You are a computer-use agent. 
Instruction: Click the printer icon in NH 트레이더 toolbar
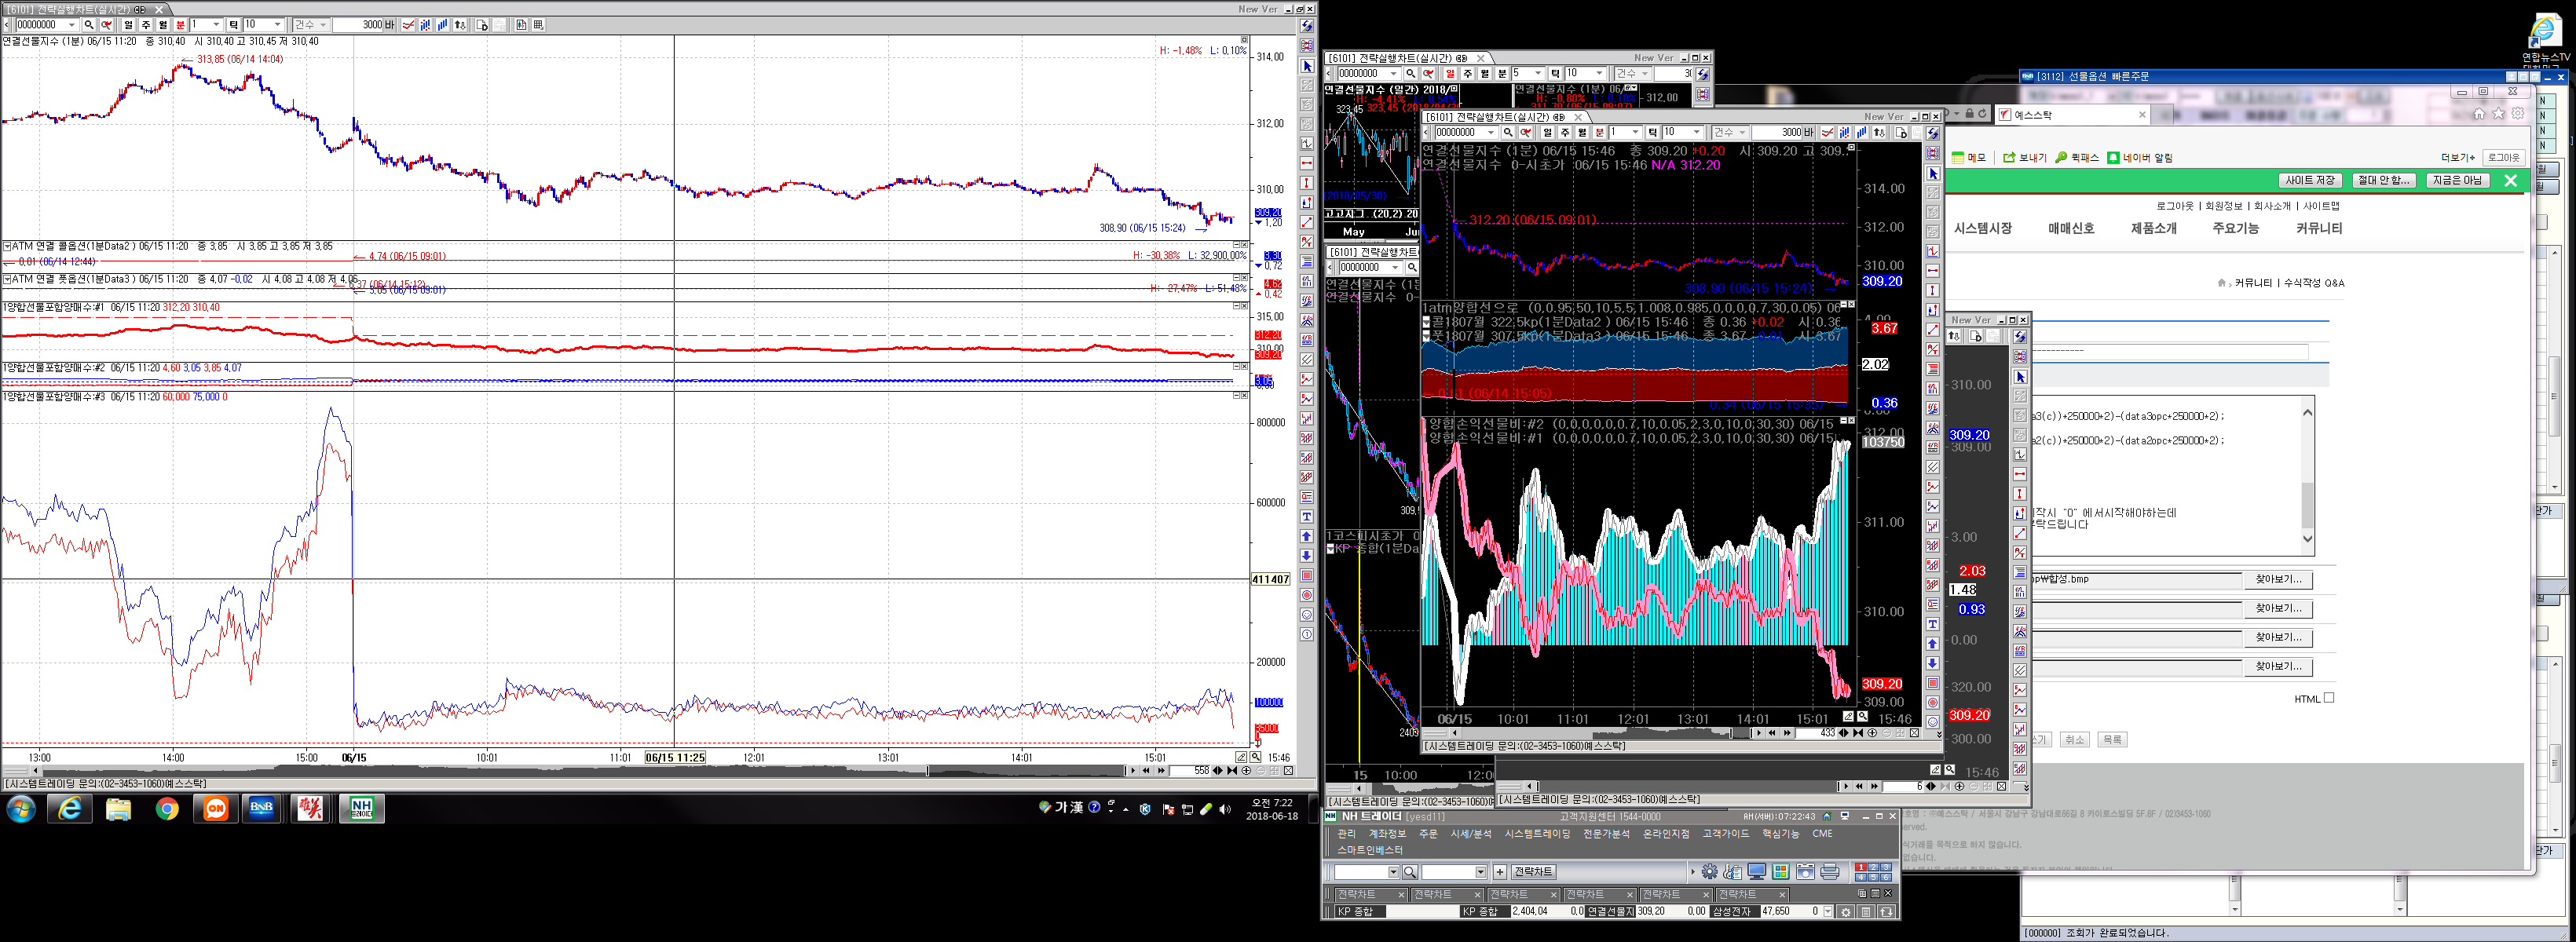pos(1830,872)
